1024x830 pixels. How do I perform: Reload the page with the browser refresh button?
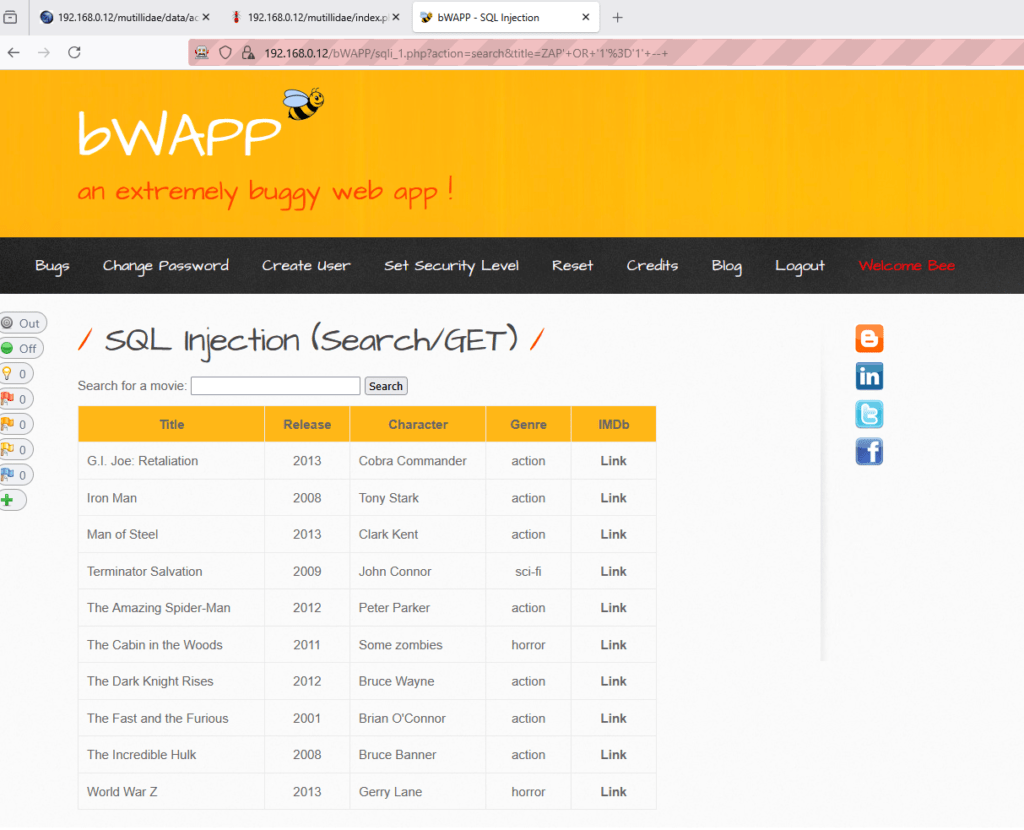(x=74, y=53)
